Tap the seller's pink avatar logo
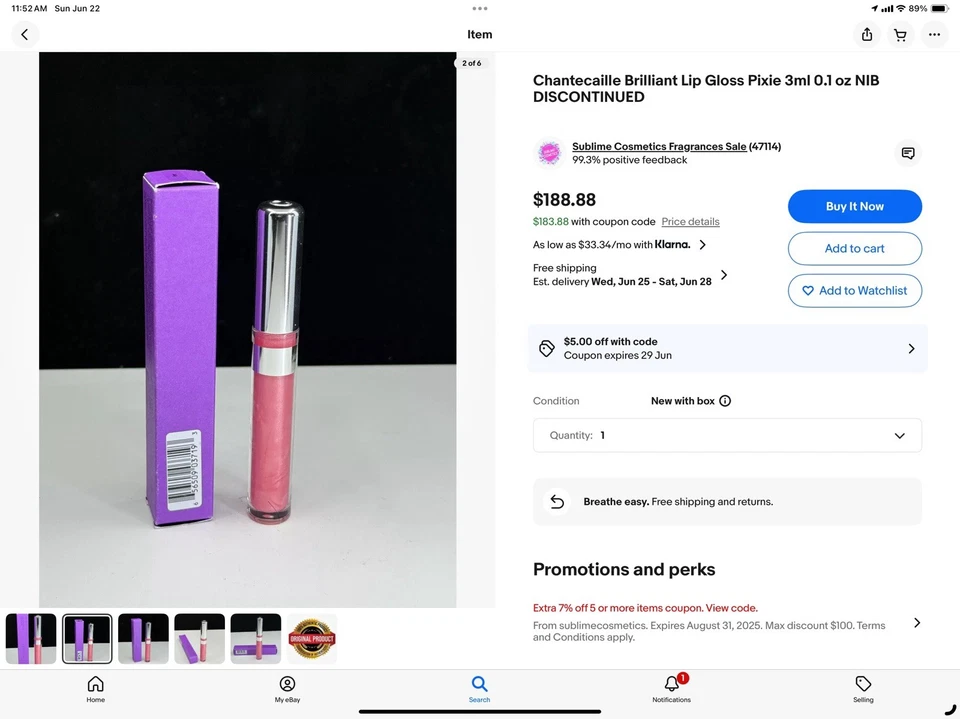 [x=549, y=152]
